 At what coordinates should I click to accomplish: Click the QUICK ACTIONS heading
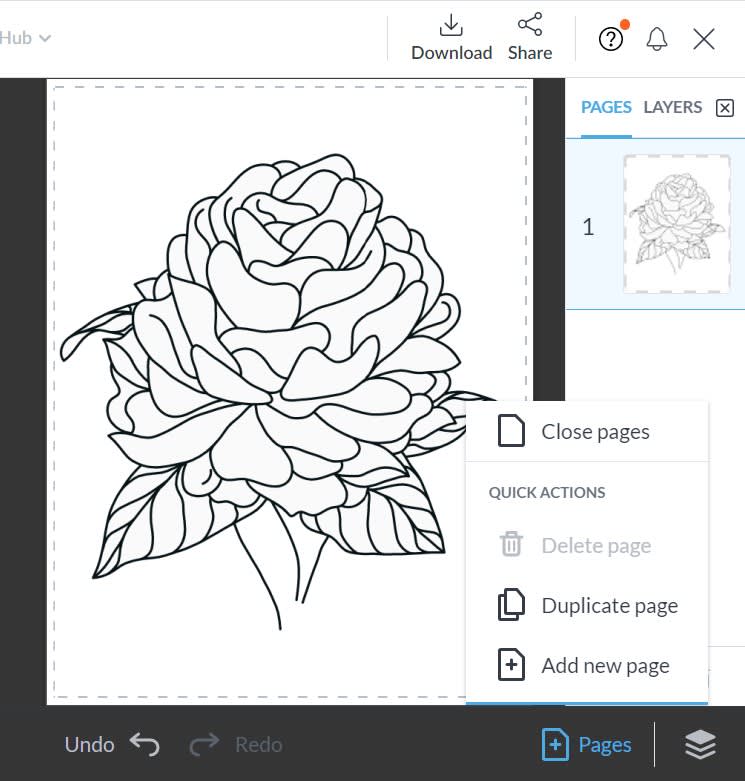[x=547, y=493]
